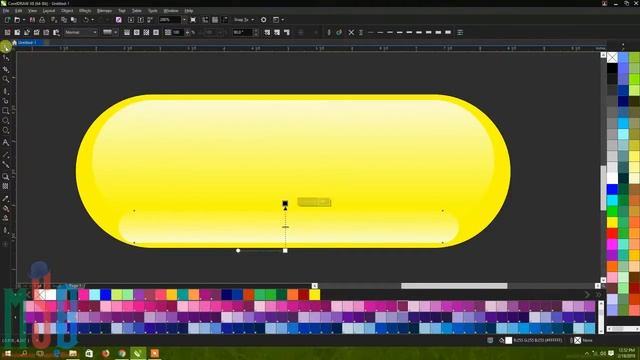Click the black transparency node on the canvas
This screenshot has width=640, height=360.
[x=285, y=203]
